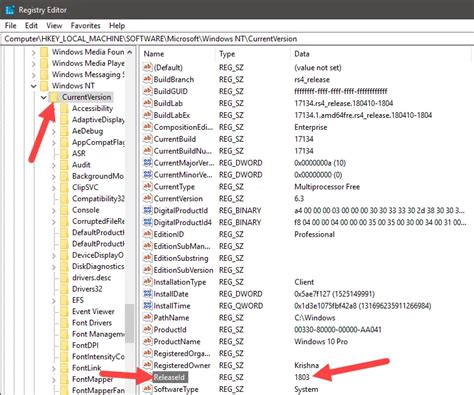The image size is (474, 395).
Task: Select the FontDPI folder icon
Action: click(64, 345)
